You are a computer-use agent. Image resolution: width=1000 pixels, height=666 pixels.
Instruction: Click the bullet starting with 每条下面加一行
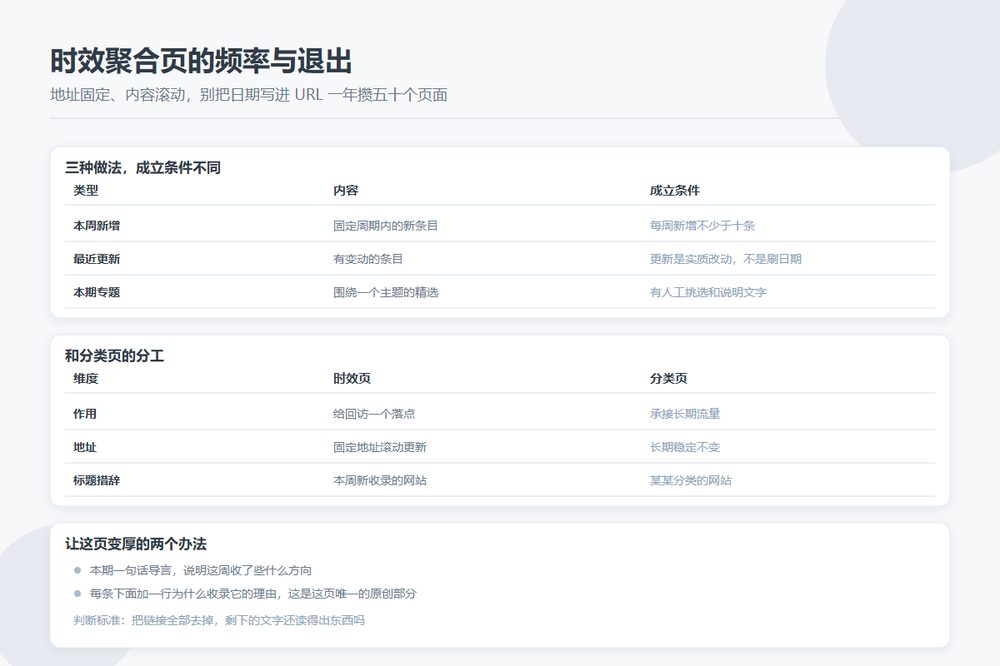(x=253, y=594)
